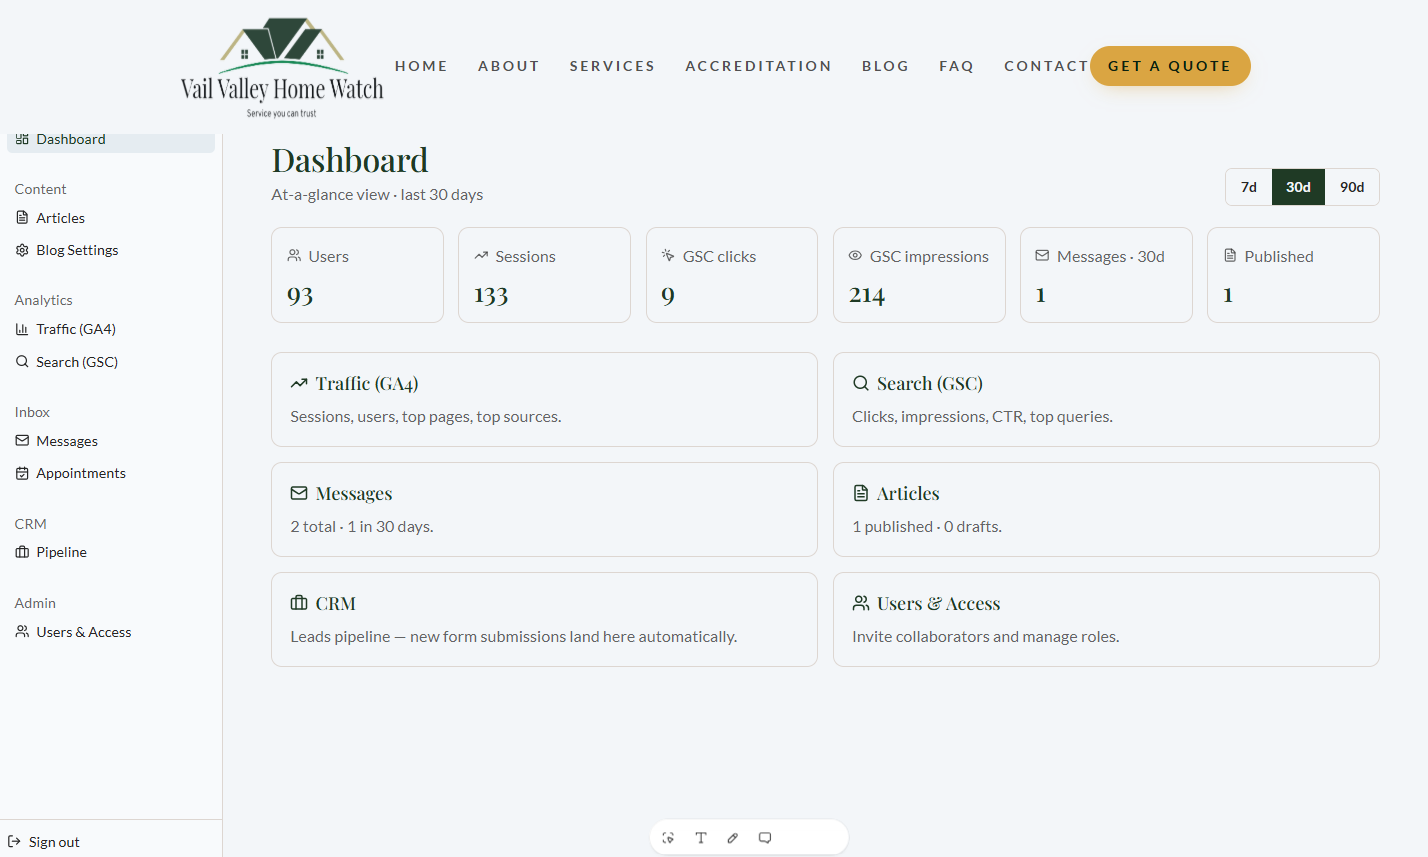Click the Appointments calendar icon in sidebar
This screenshot has height=857, width=1428.
(22, 473)
